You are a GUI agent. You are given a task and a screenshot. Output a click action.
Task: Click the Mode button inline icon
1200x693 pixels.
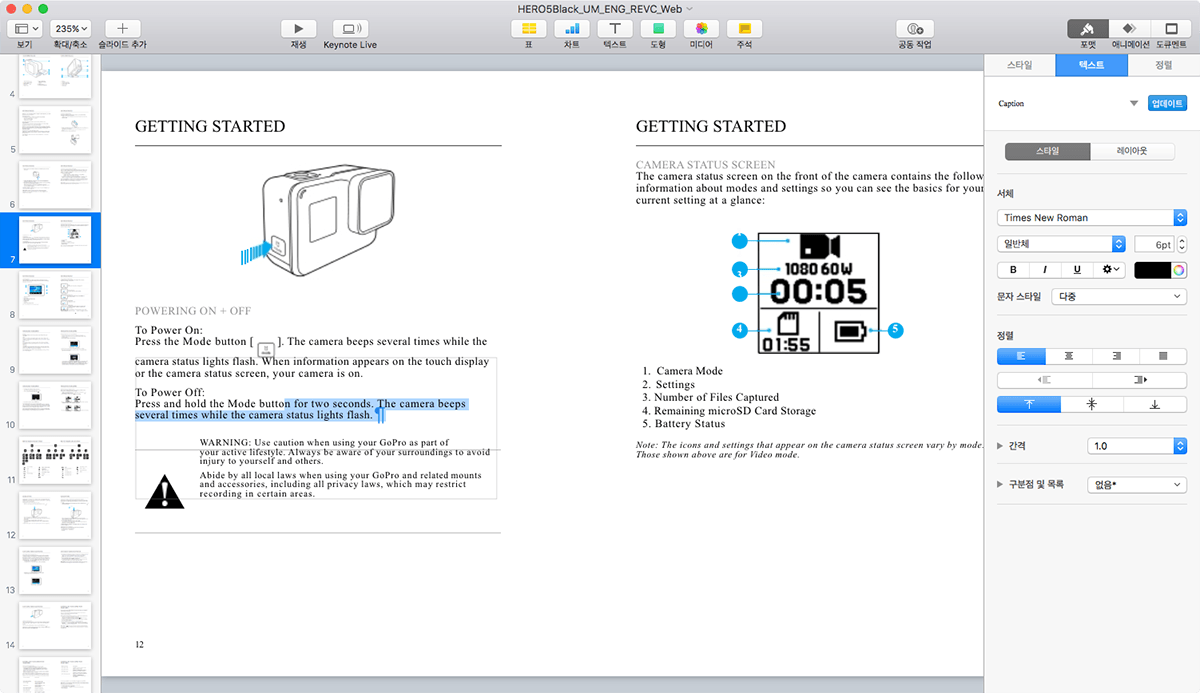(266, 349)
